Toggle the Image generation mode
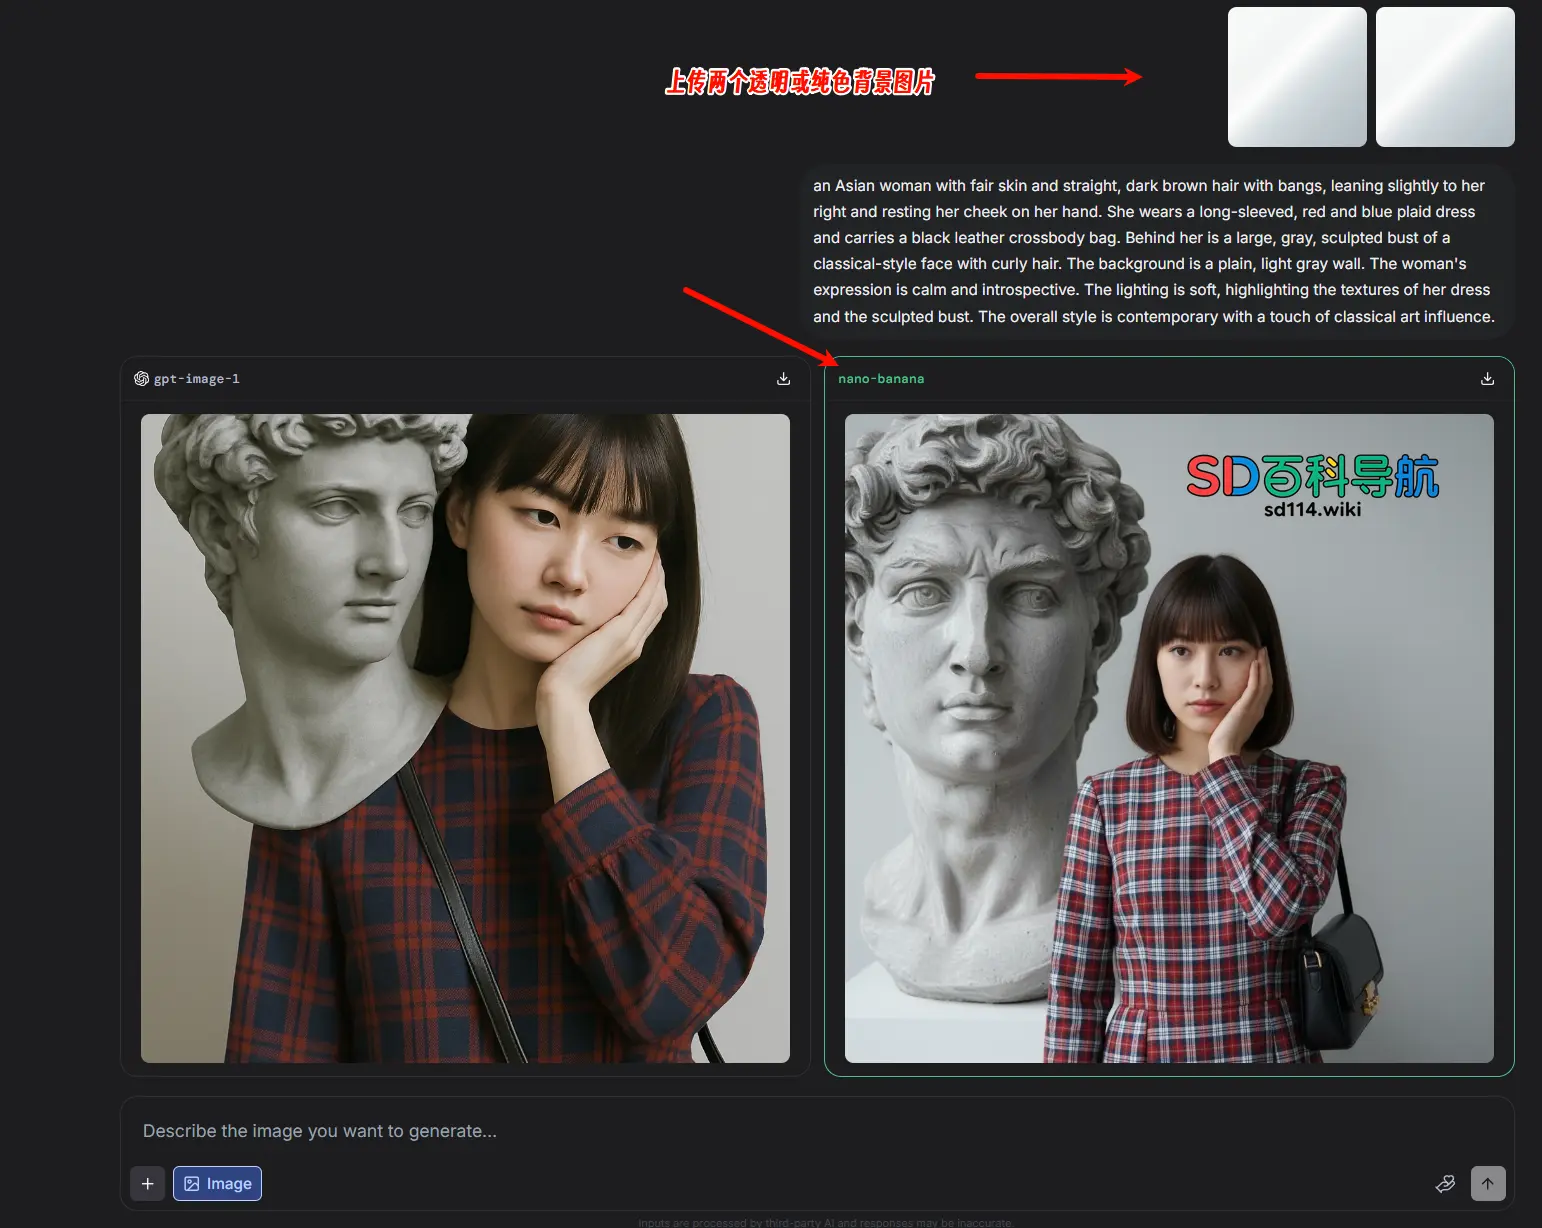Image resolution: width=1542 pixels, height=1228 pixels. [217, 1184]
